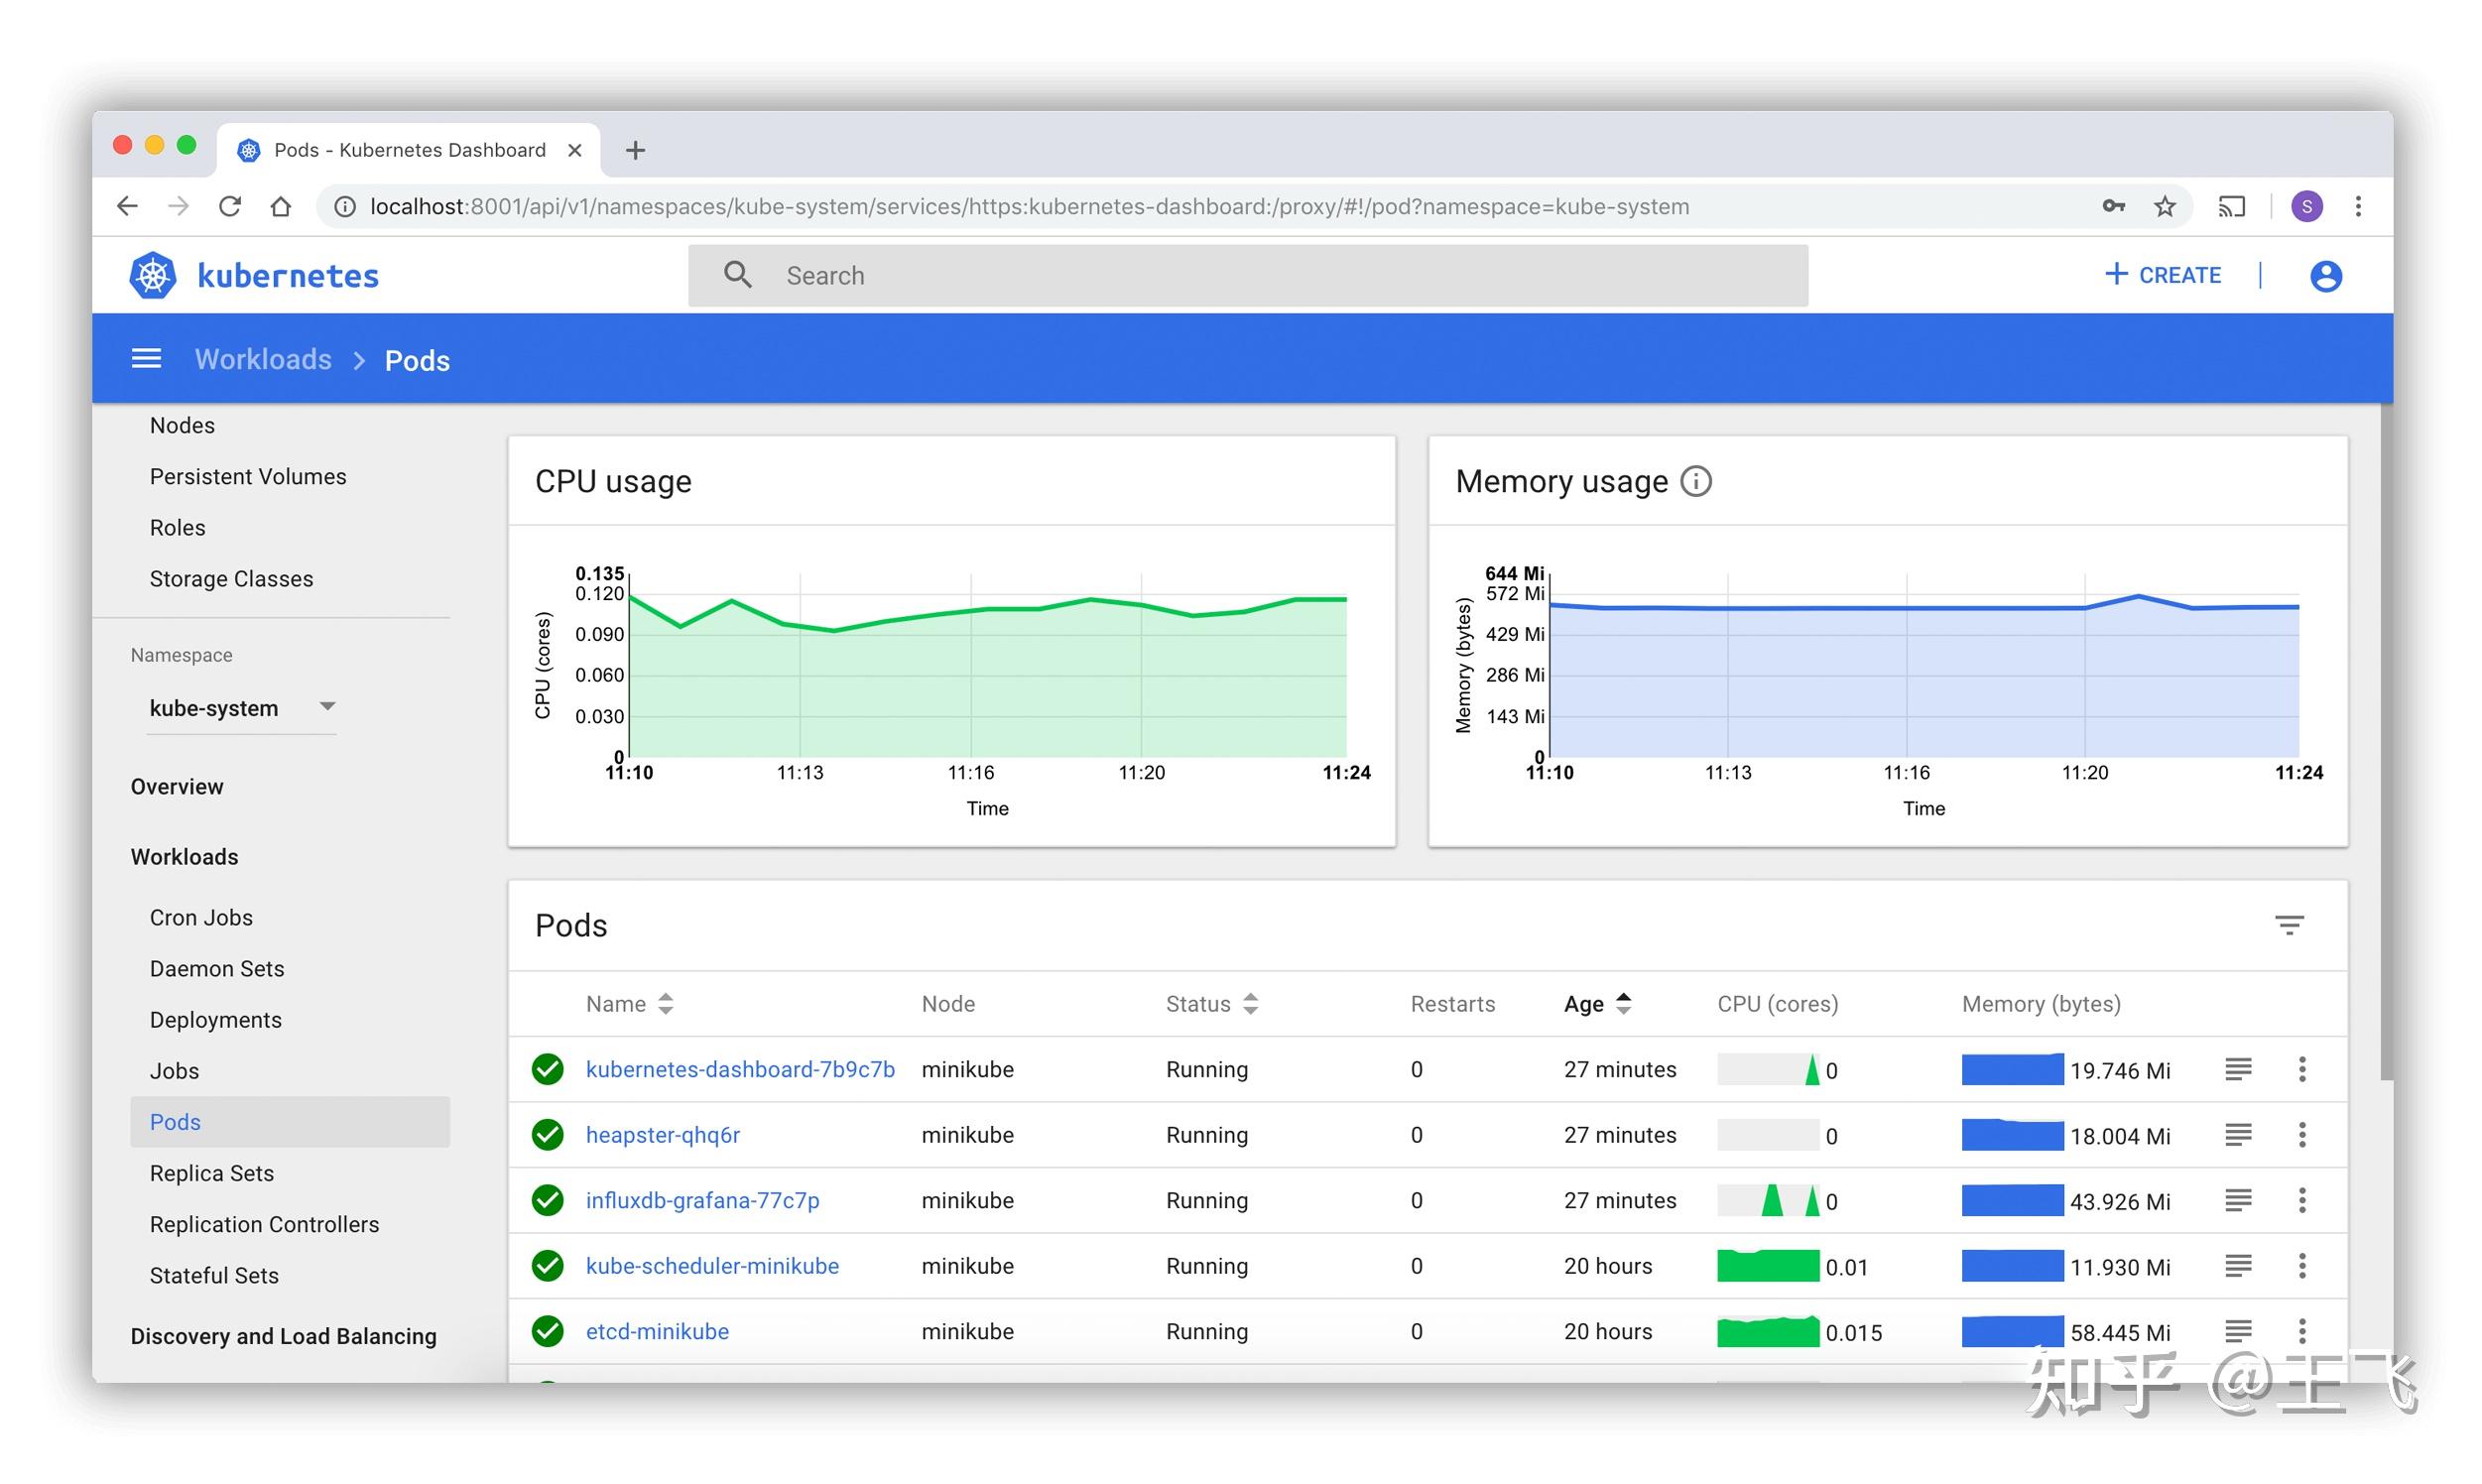The height and width of the screenshot is (1484, 2482).
Task: Open the three-dot menu for heapster-qhq6r
Action: (2302, 1135)
